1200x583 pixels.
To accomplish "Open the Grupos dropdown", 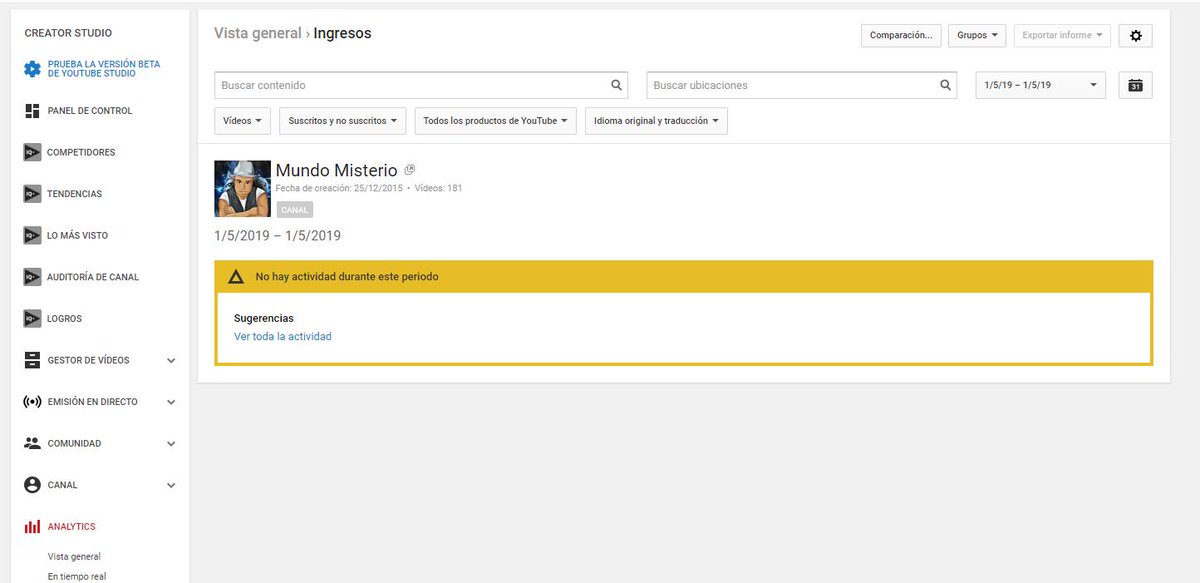I will 976,35.
